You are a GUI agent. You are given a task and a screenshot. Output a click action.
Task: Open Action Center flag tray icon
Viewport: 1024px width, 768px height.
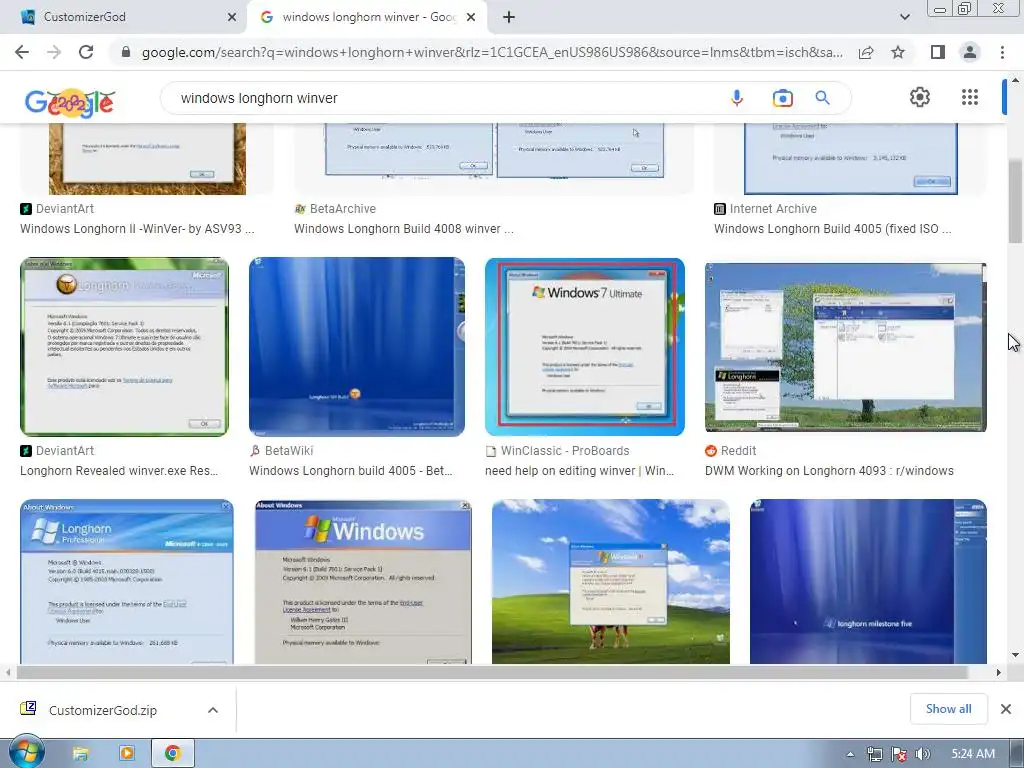pyautogui.click(x=899, y=754)
